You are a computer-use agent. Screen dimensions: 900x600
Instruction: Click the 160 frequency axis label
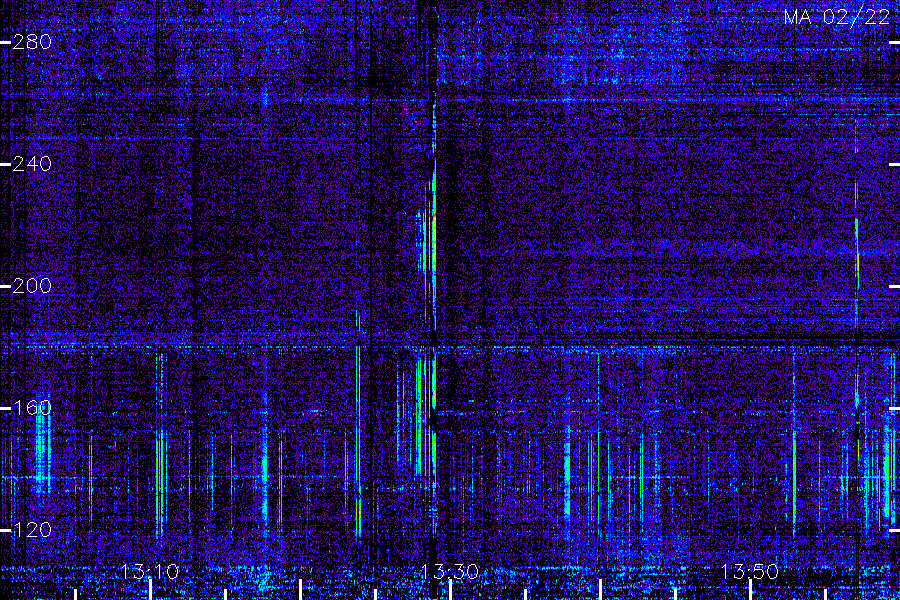32,408
